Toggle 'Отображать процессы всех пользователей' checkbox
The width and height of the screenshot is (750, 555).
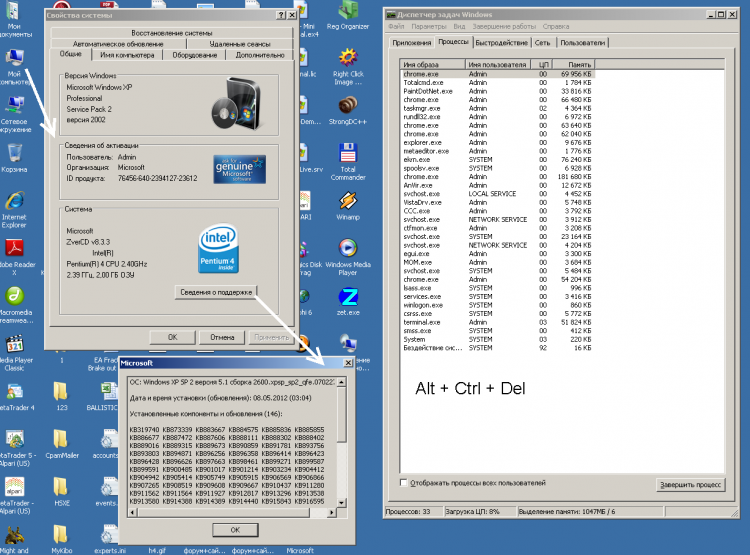pos(404,483)
